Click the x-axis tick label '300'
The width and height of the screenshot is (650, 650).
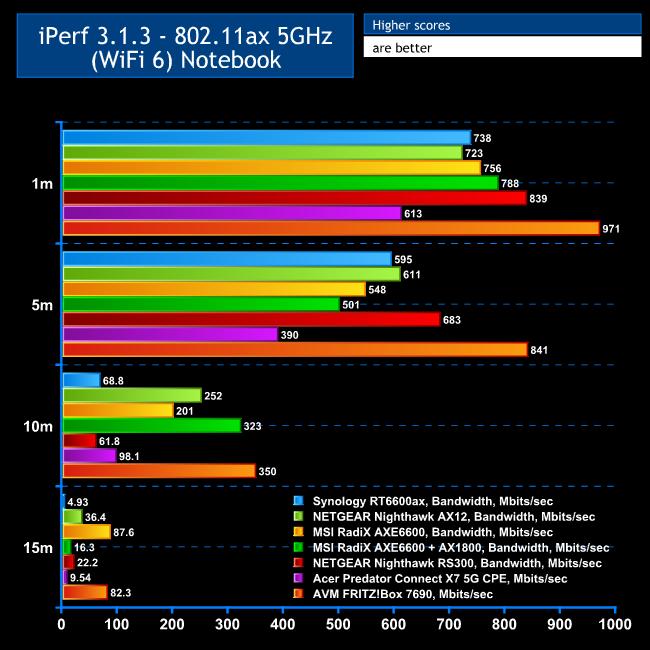[227, 624]
